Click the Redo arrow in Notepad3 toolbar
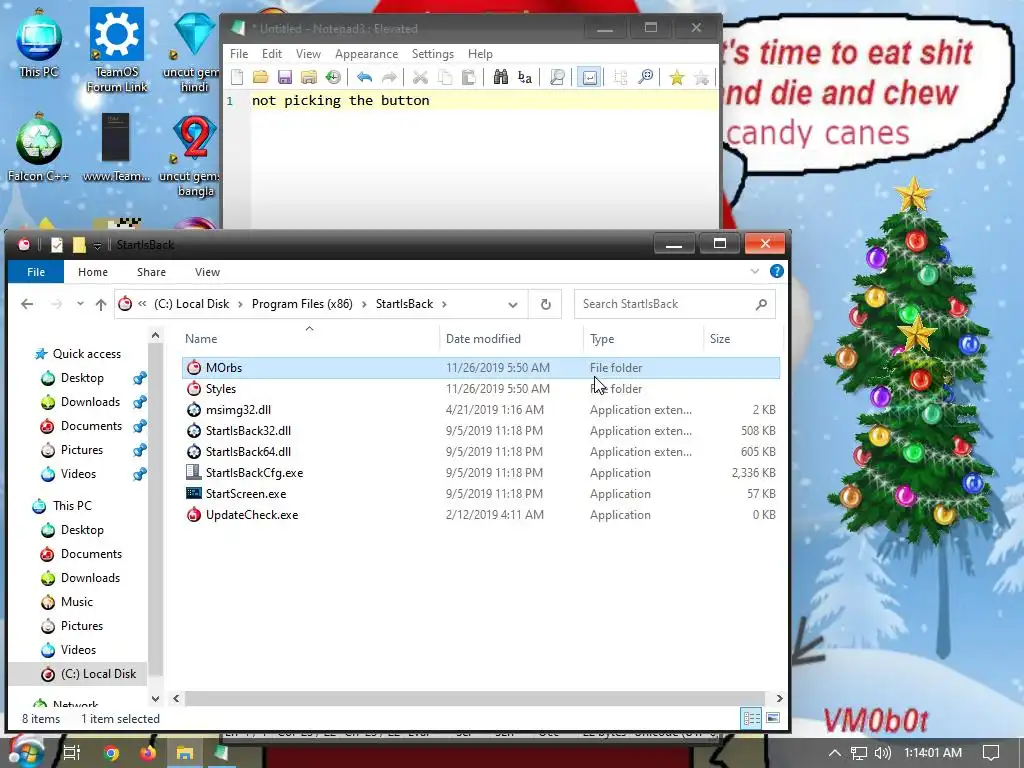 pos(389,77)
